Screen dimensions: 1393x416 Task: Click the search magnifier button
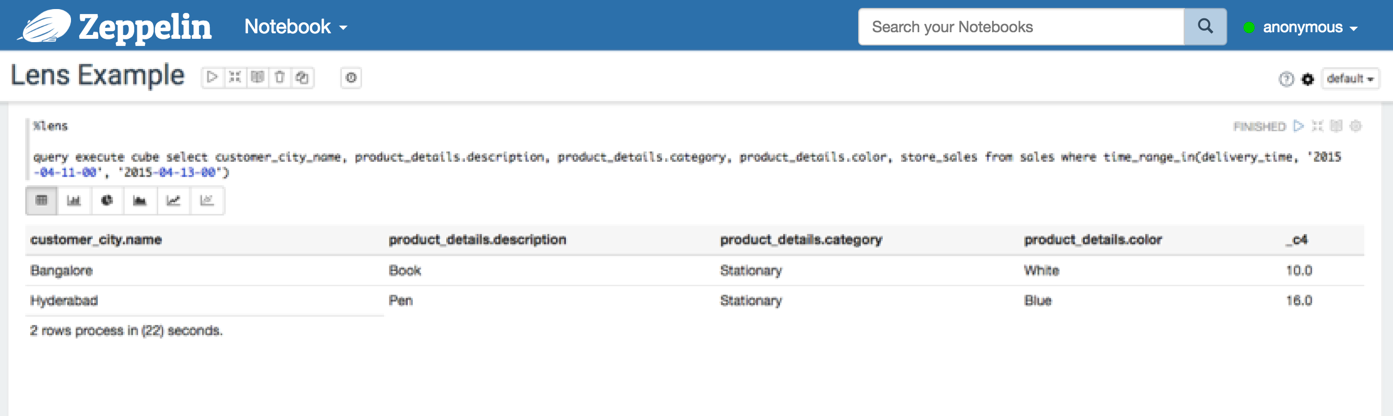pyautogui.click(x=1205, y=27)
